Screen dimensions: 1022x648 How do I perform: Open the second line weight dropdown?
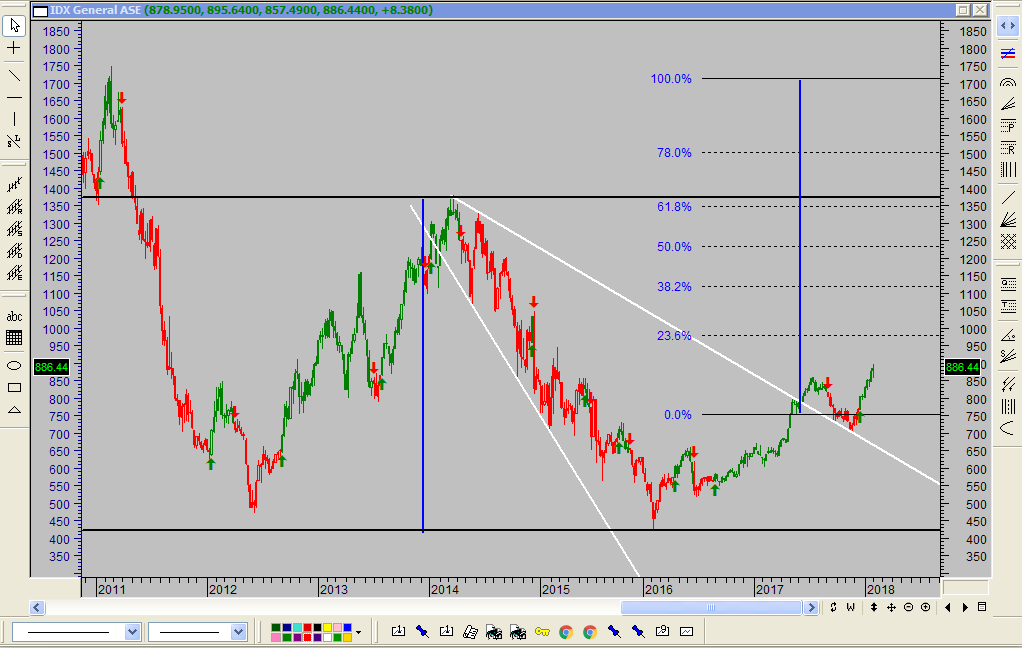pos(238,632)
